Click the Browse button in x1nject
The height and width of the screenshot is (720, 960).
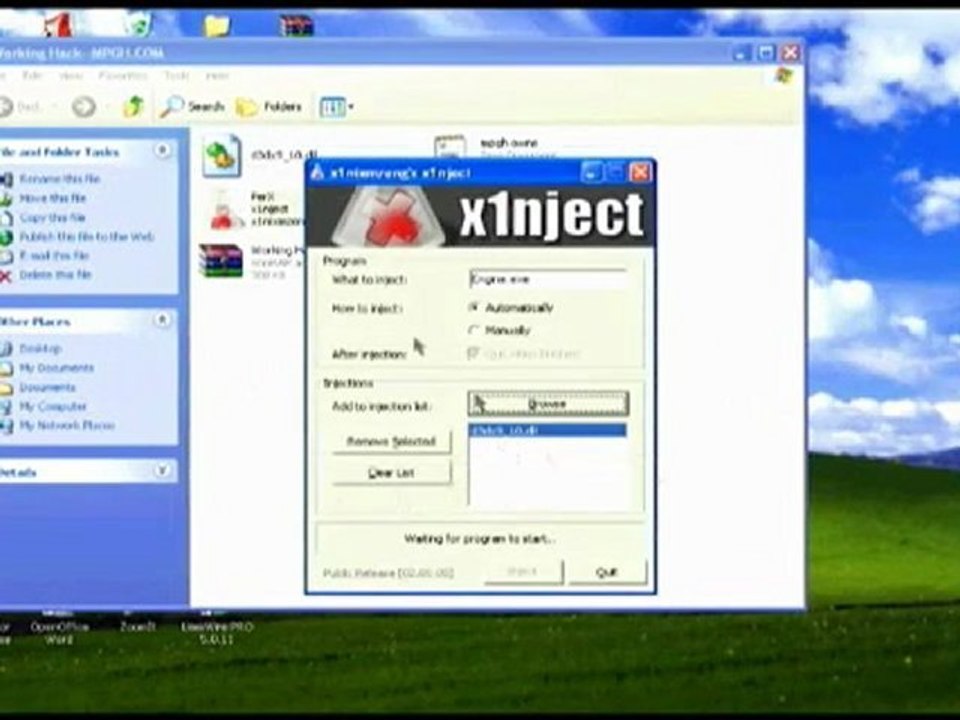click(x=548, y=404)
